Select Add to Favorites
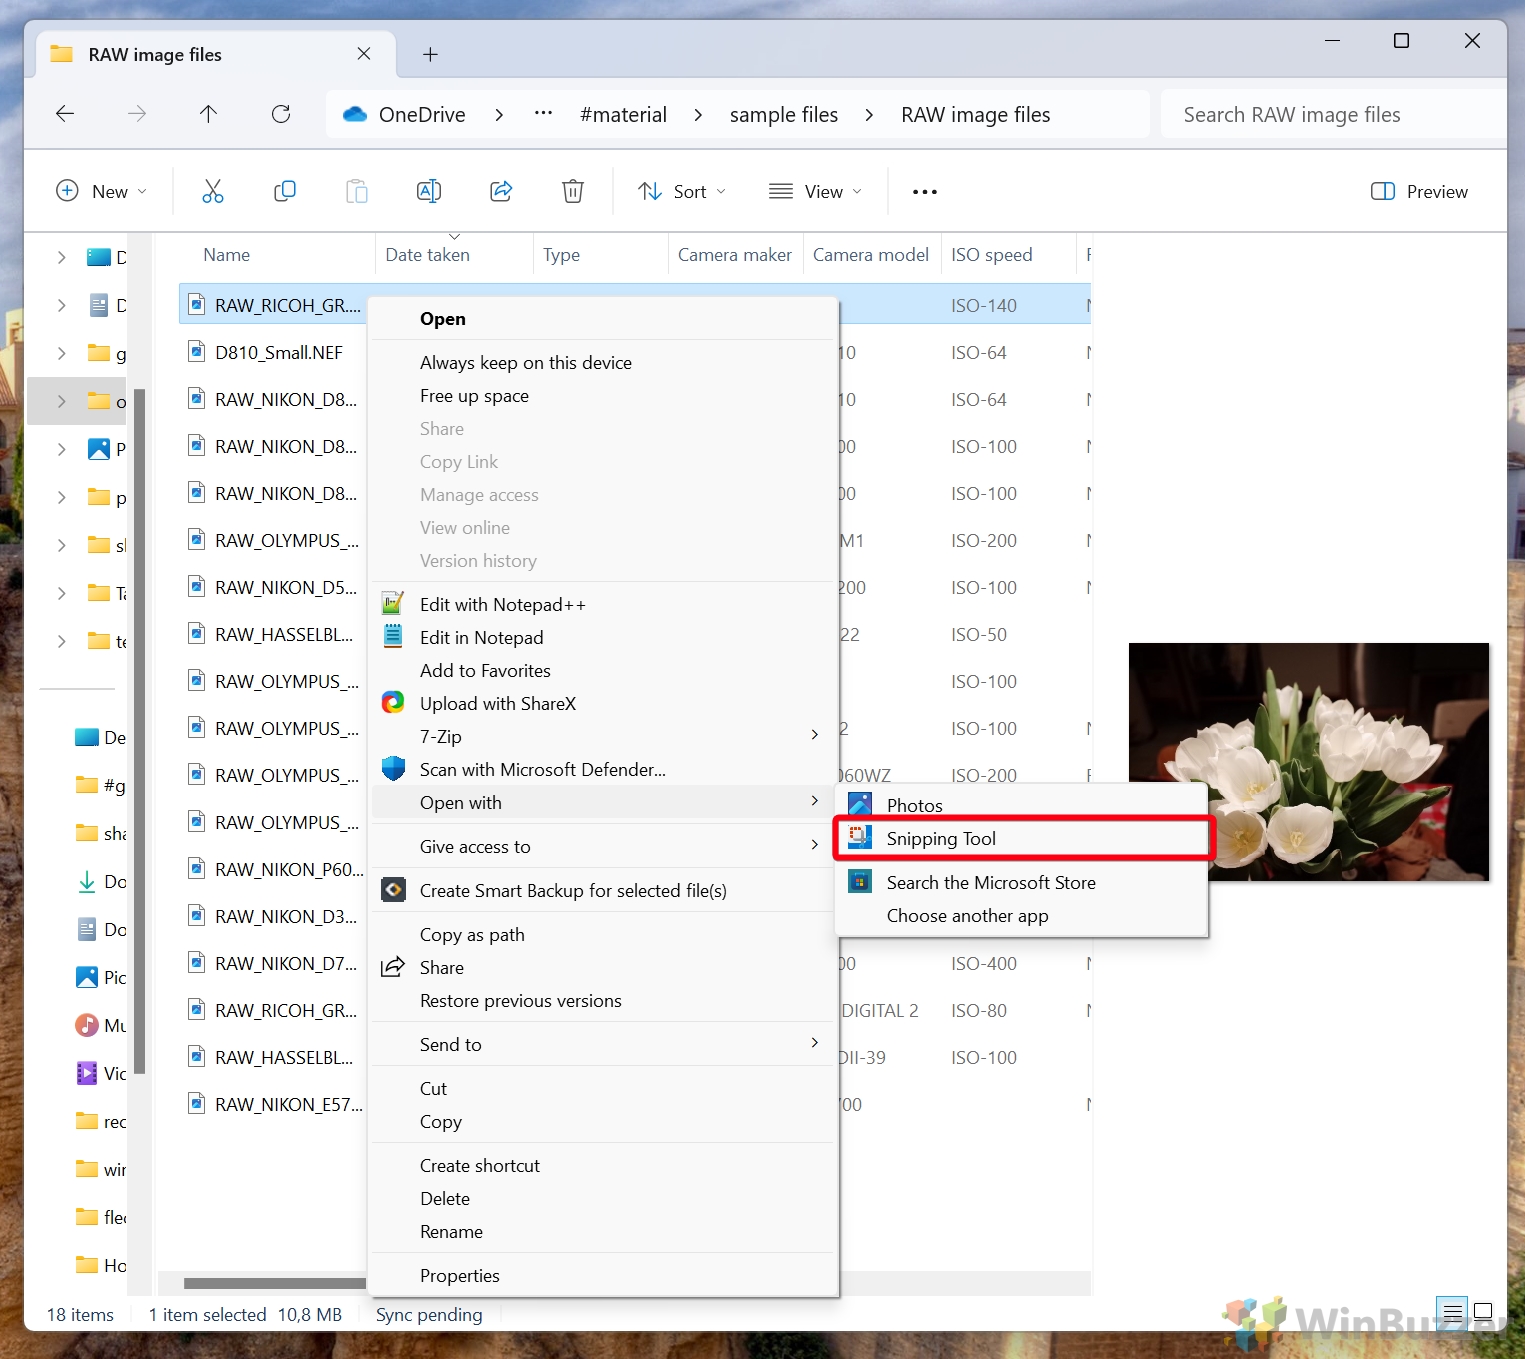Image resolution: width=1525 pixels, height=1359 pixels. pyautogui.click(x=604, y=670)
